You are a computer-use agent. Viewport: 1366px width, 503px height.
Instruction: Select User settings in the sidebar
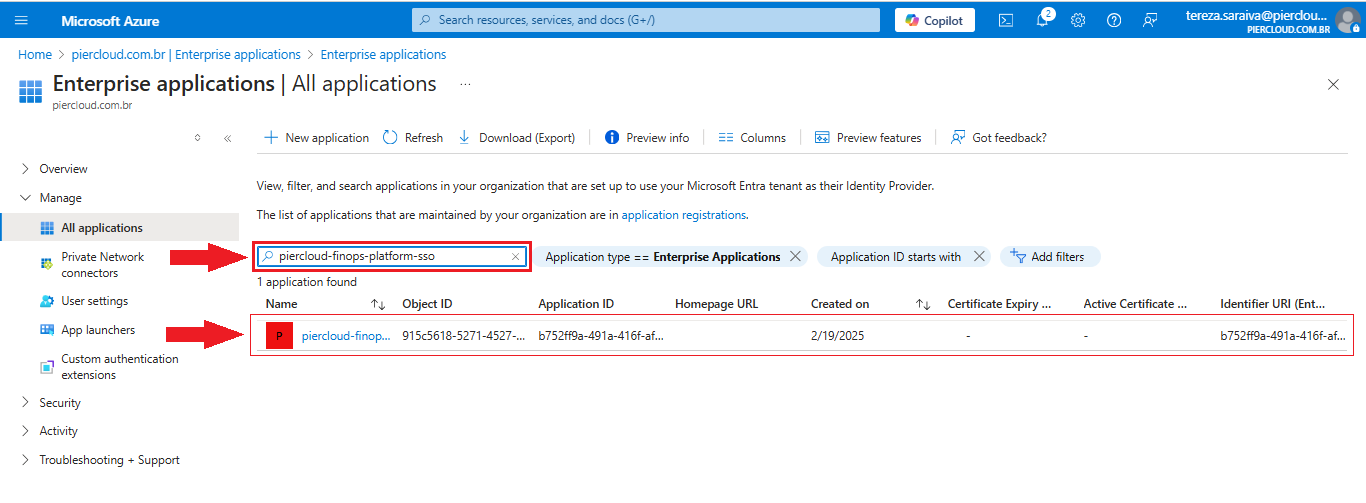[94, 301]
